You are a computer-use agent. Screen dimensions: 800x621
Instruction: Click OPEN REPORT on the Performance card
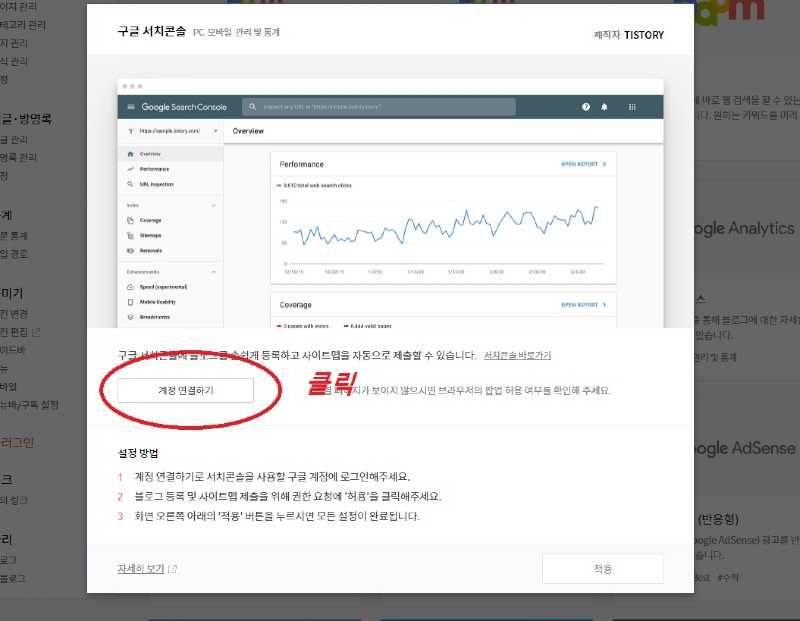click(x=583, y=164)
